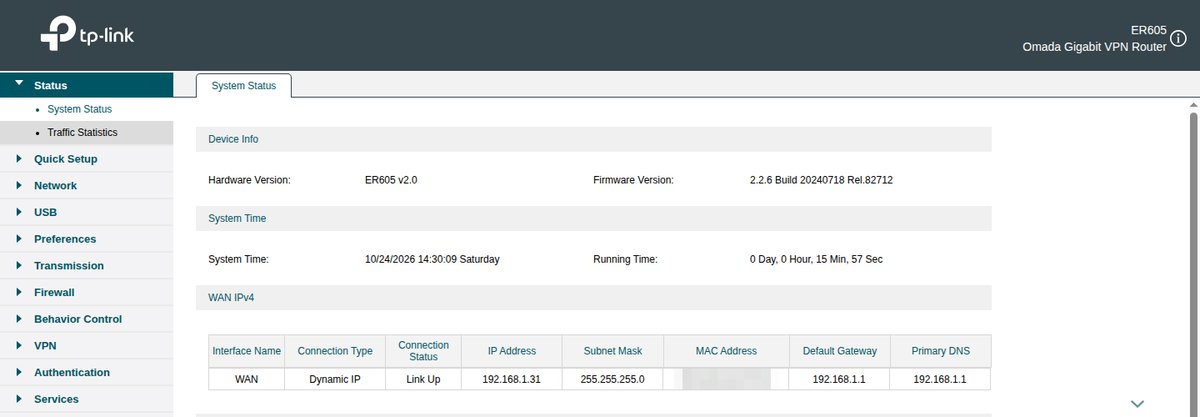This screenshot has height=417, width=1200.
Task: Expand the Services menu
Action: pyautogui.click(x=86, y=399)
